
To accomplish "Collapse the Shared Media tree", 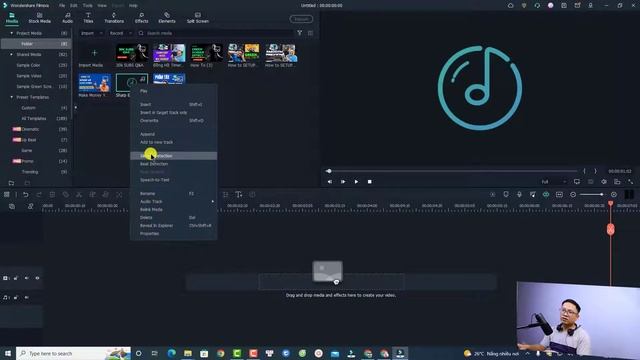I will 11,54.
